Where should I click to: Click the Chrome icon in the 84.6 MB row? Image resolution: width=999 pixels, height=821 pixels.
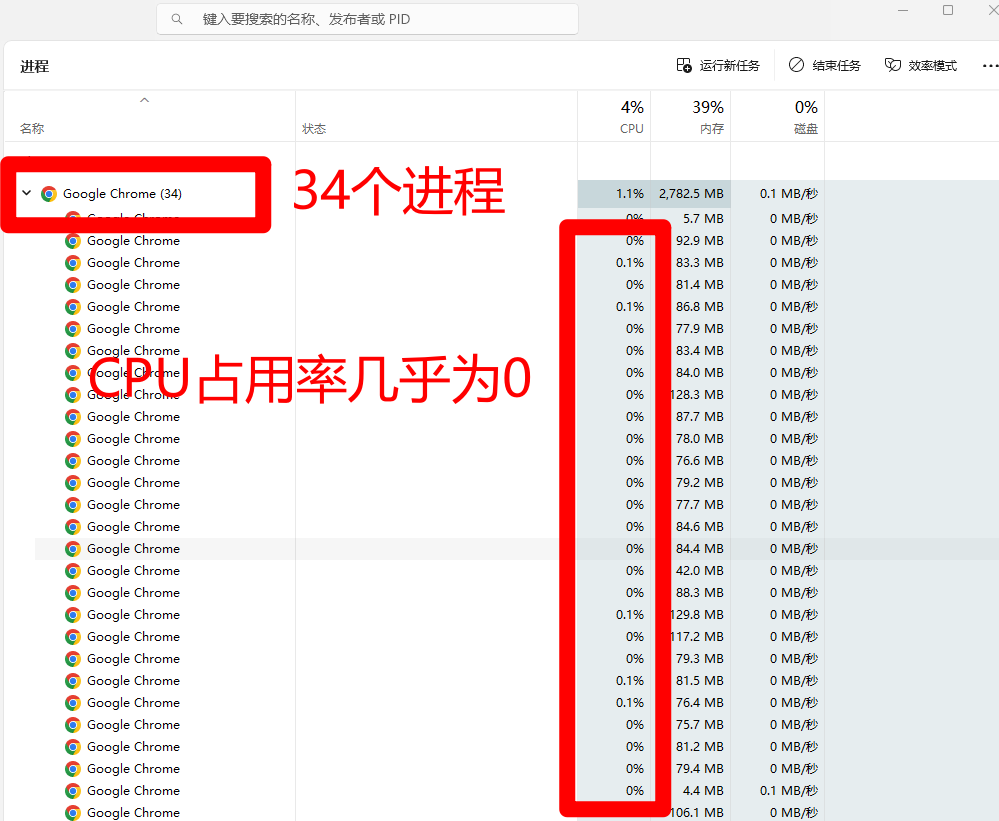pos(73,527)
